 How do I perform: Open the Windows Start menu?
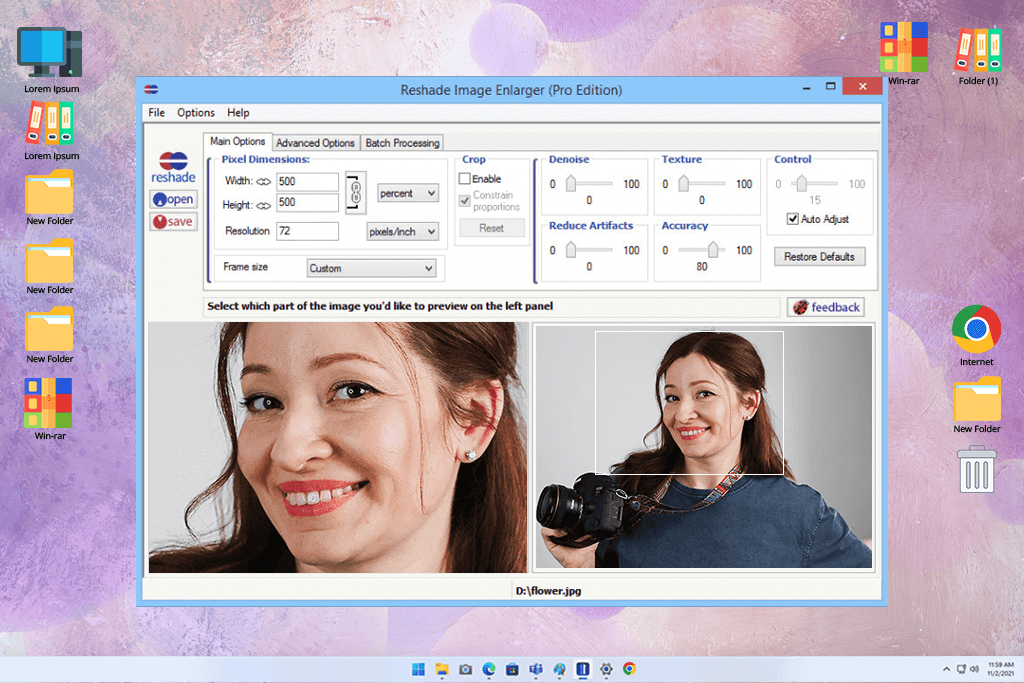418,669
